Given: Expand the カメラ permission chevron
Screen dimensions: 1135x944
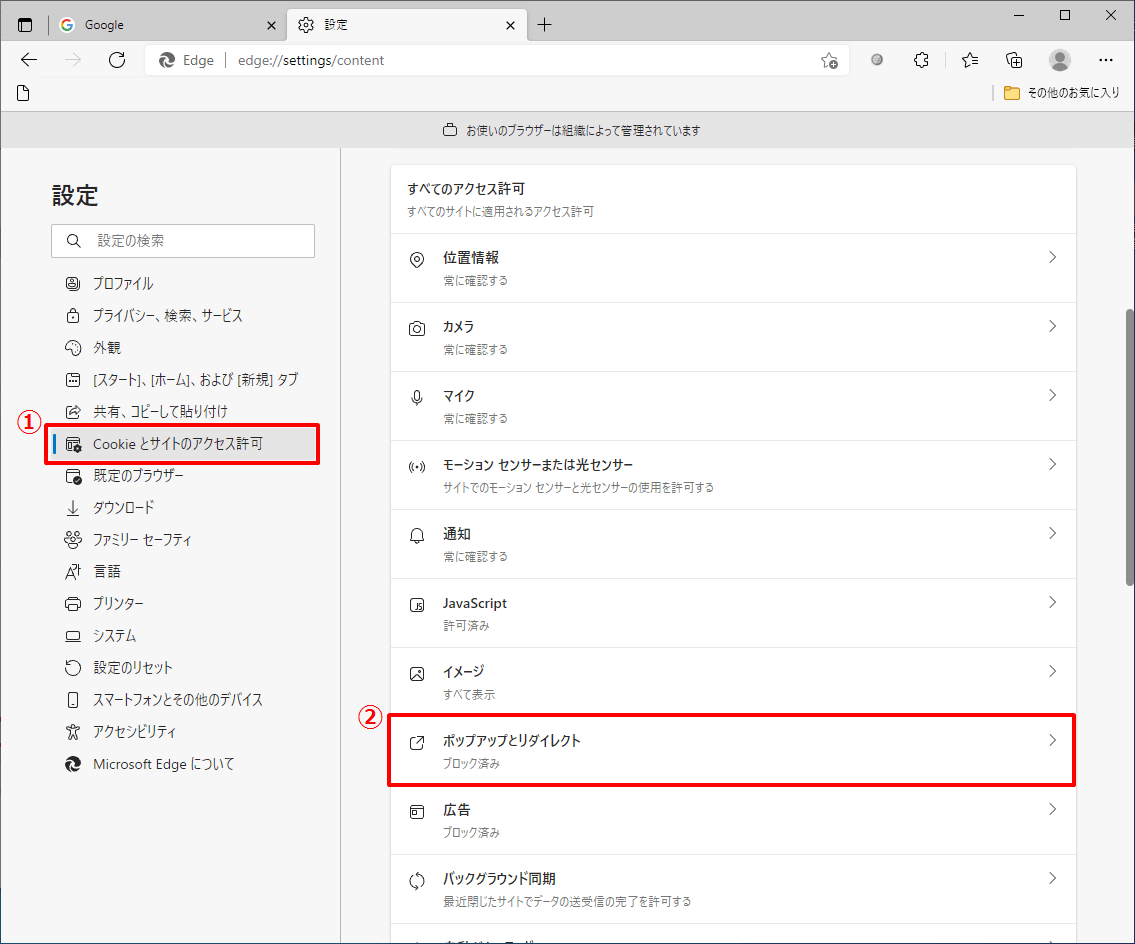Looking at the screenshot, I should point(1052,327).
